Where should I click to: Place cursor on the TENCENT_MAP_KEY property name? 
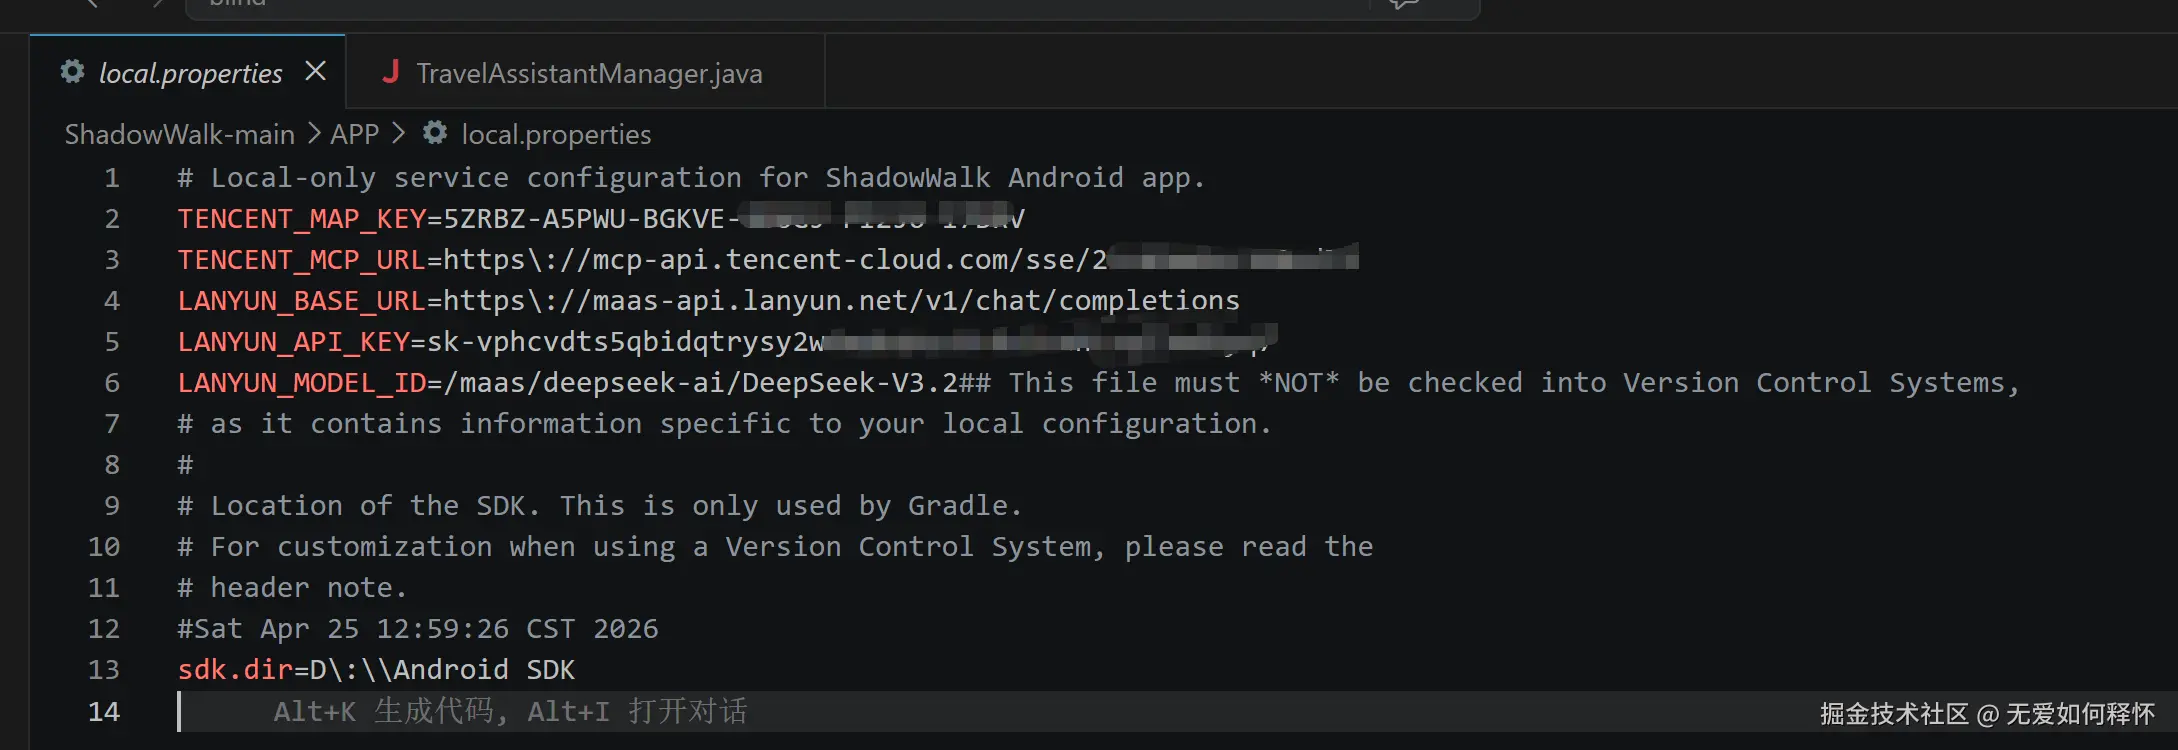tap(301, 219)
